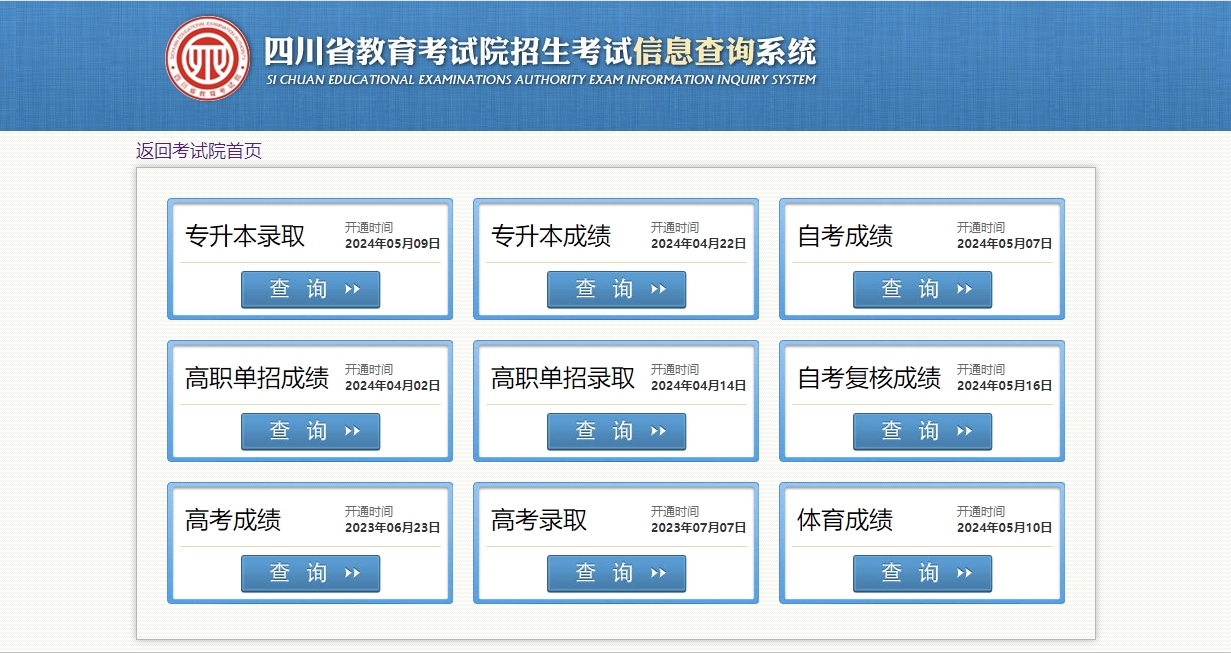The image size is (1231, 653).
Task: Select the 专升本录取 card title
Action: [245, 236]
